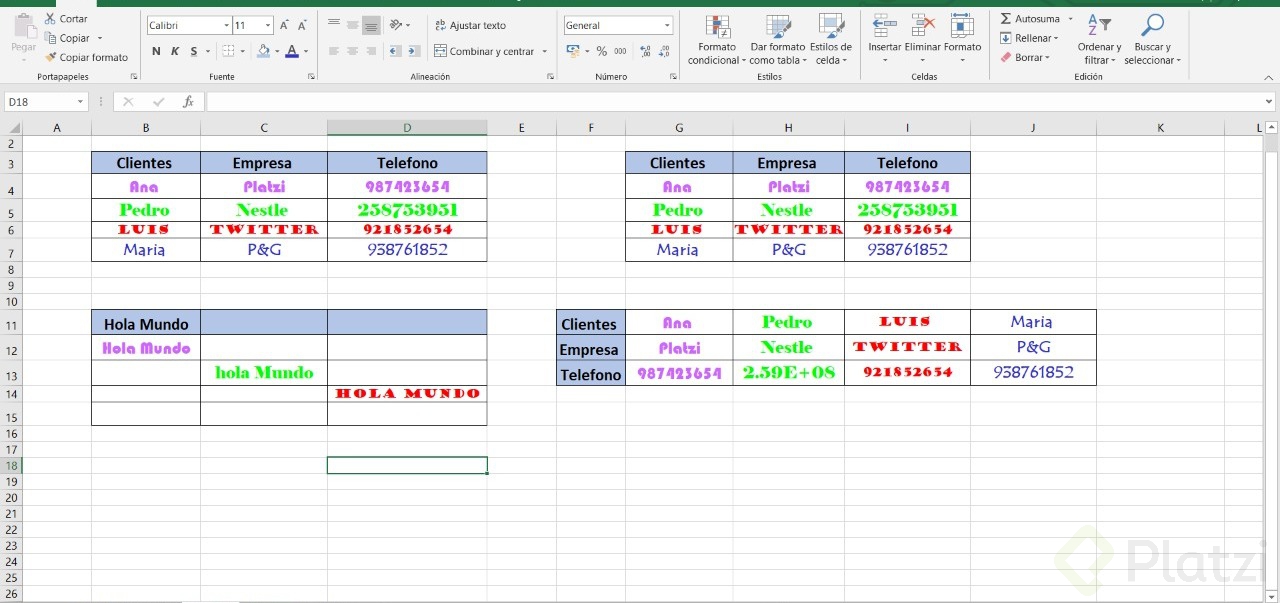Apply font color with the A icon
The image size is (1280, 603).
pos(291,51)
